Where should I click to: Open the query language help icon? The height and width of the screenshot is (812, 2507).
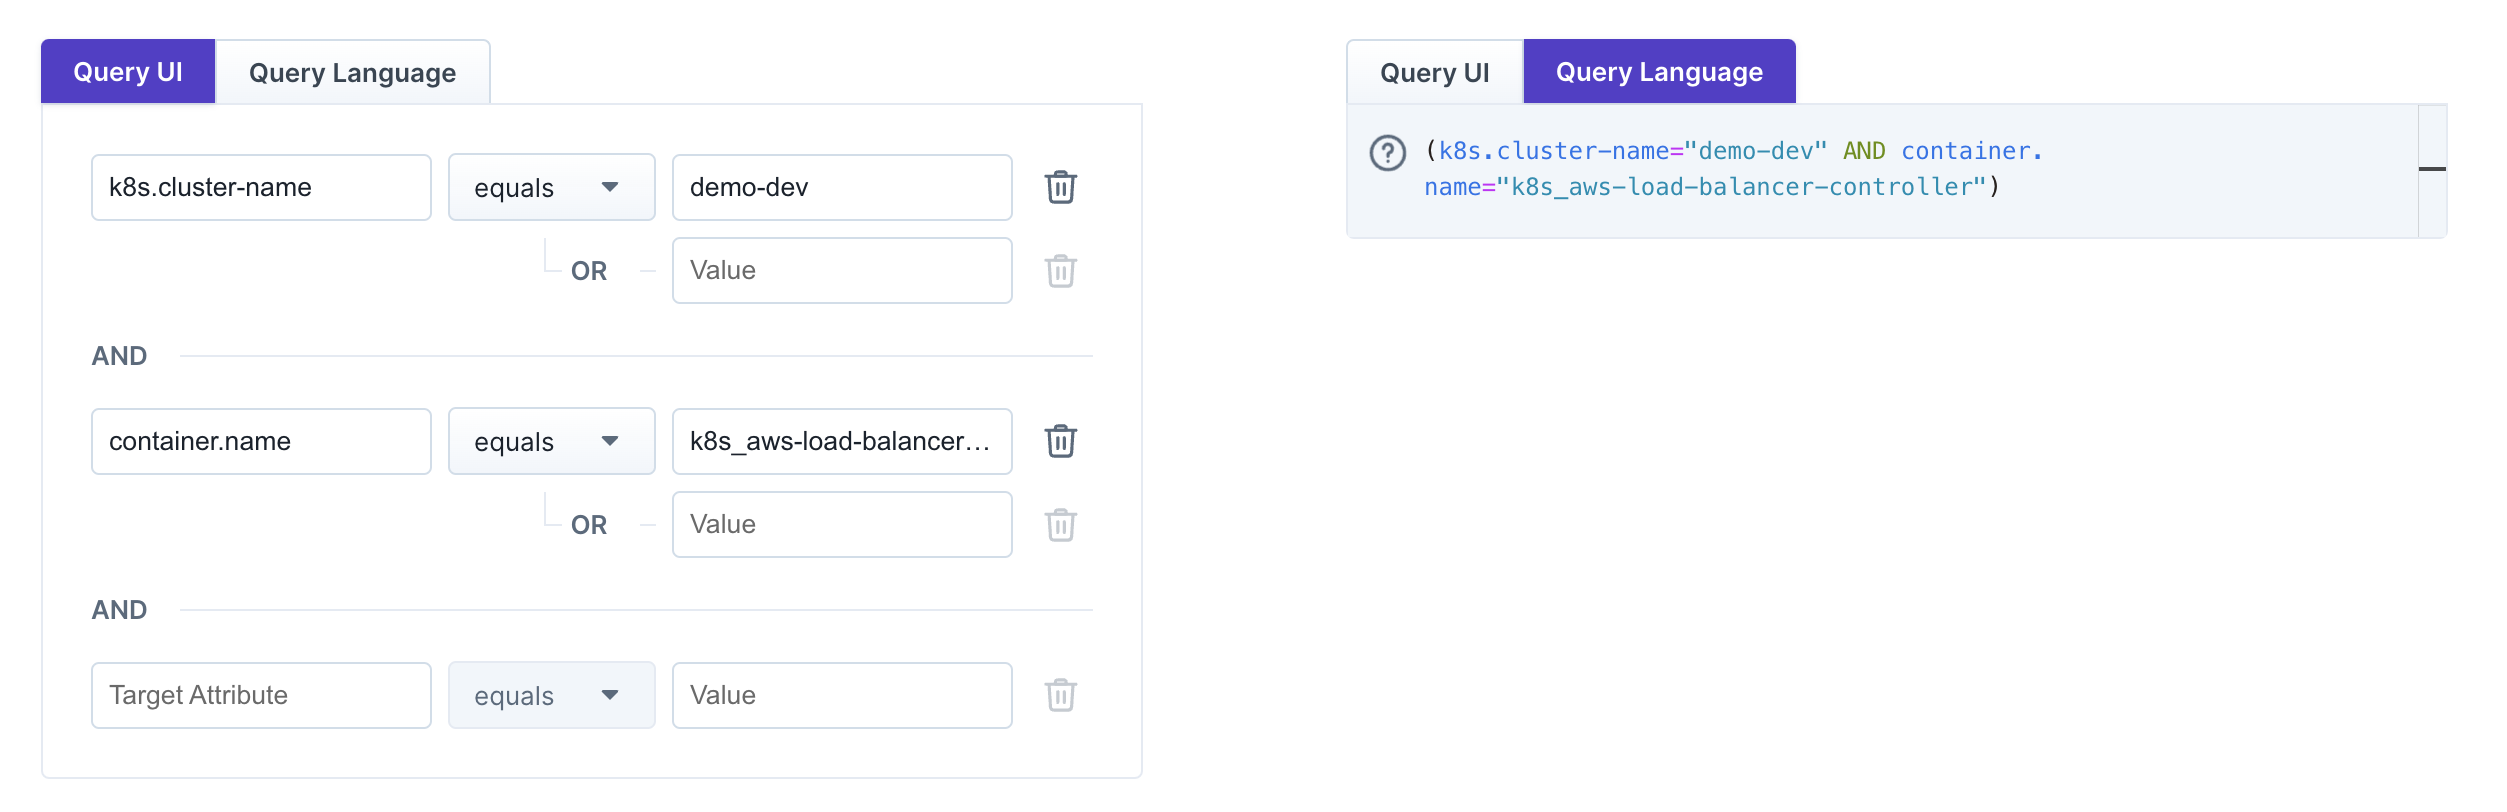1387,153
